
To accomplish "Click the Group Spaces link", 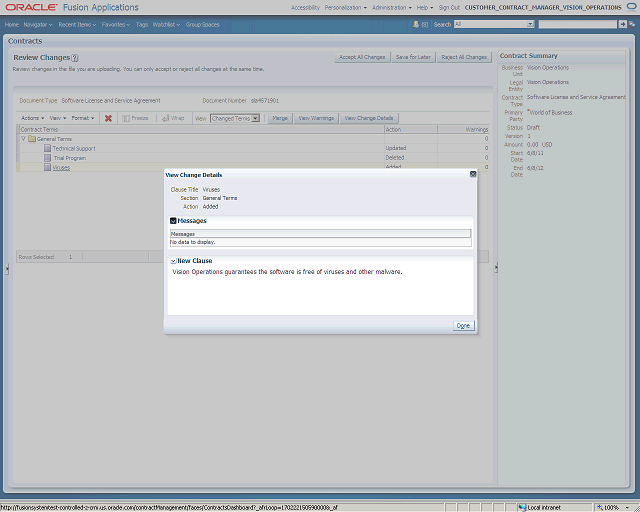I will pos(202,24).
